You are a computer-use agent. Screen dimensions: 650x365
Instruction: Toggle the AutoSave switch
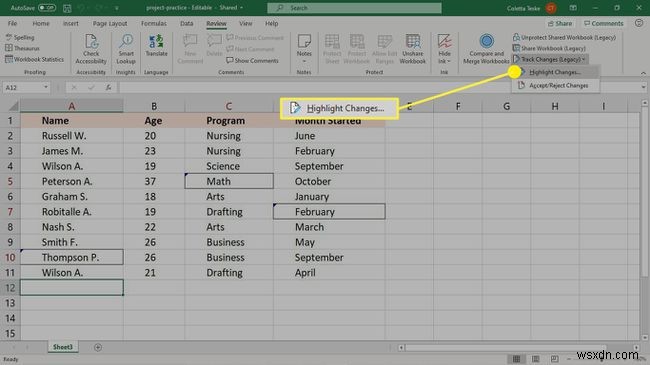pyautogui.click(x=47, y=8)
